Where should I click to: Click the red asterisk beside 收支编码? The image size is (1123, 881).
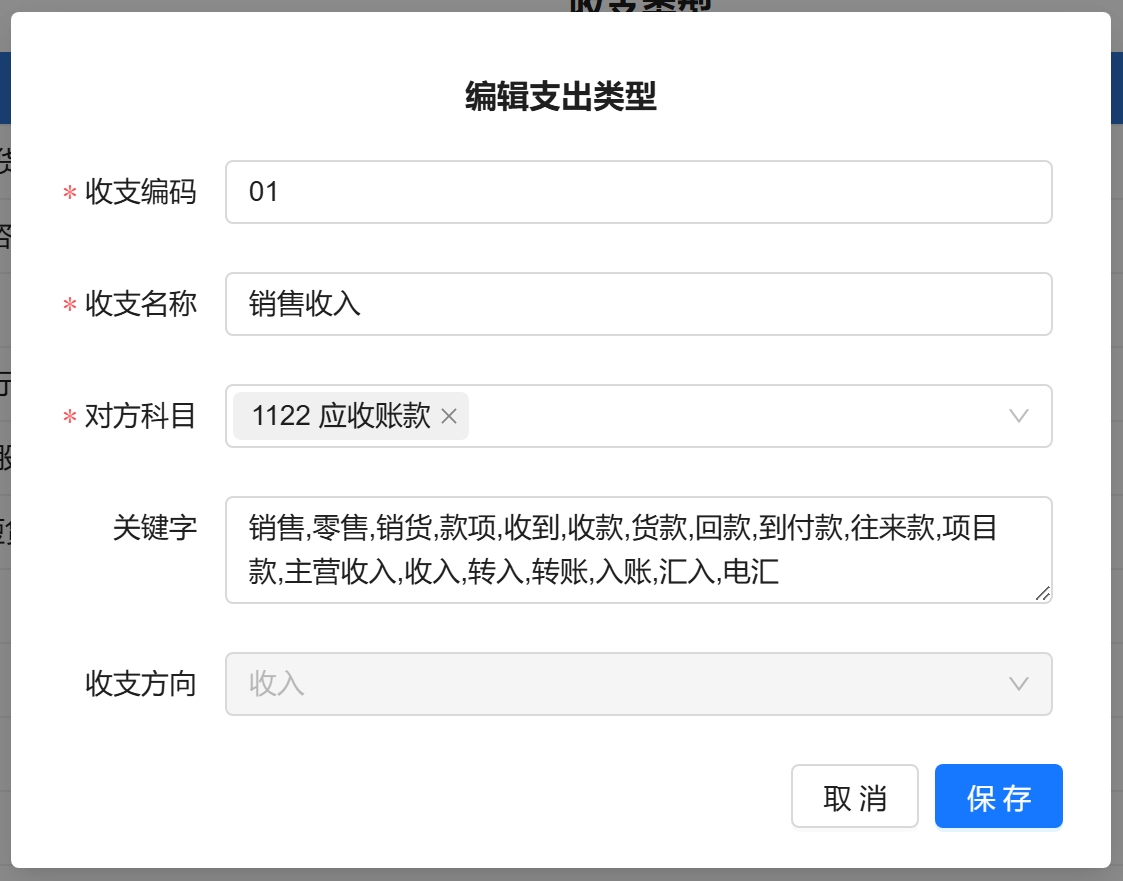pyautogui.click(x=70, y=194)
